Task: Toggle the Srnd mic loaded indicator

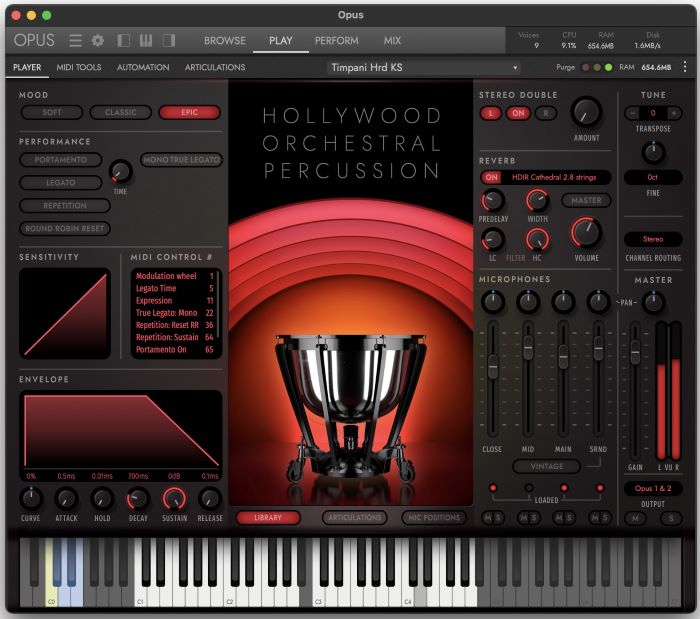Action: pos(600,488)
